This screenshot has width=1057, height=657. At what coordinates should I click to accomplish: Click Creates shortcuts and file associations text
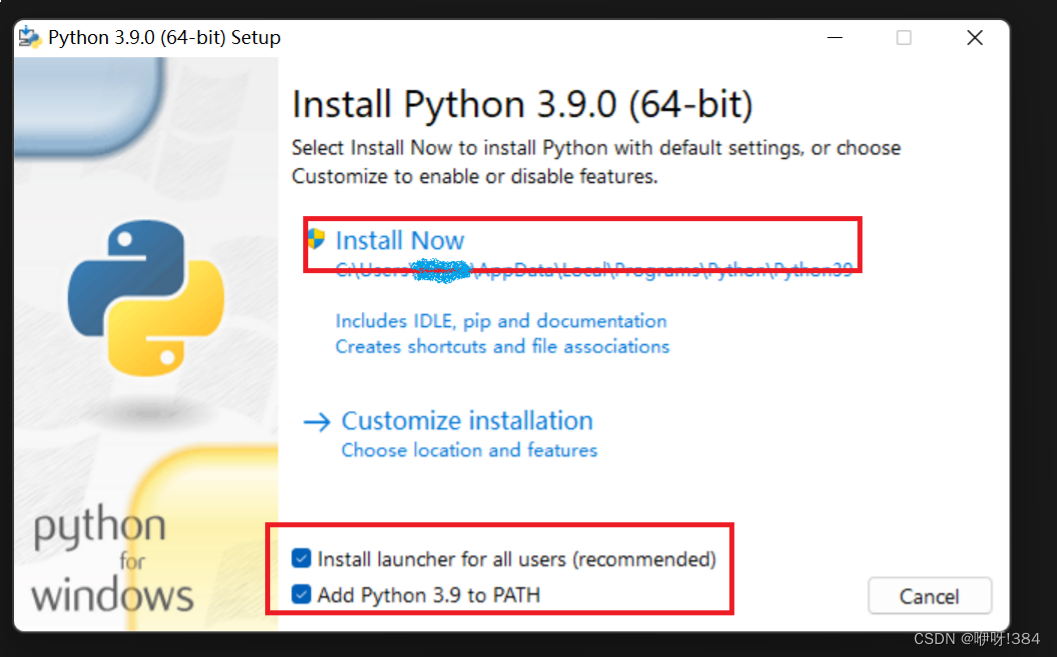tap(502, 346)
